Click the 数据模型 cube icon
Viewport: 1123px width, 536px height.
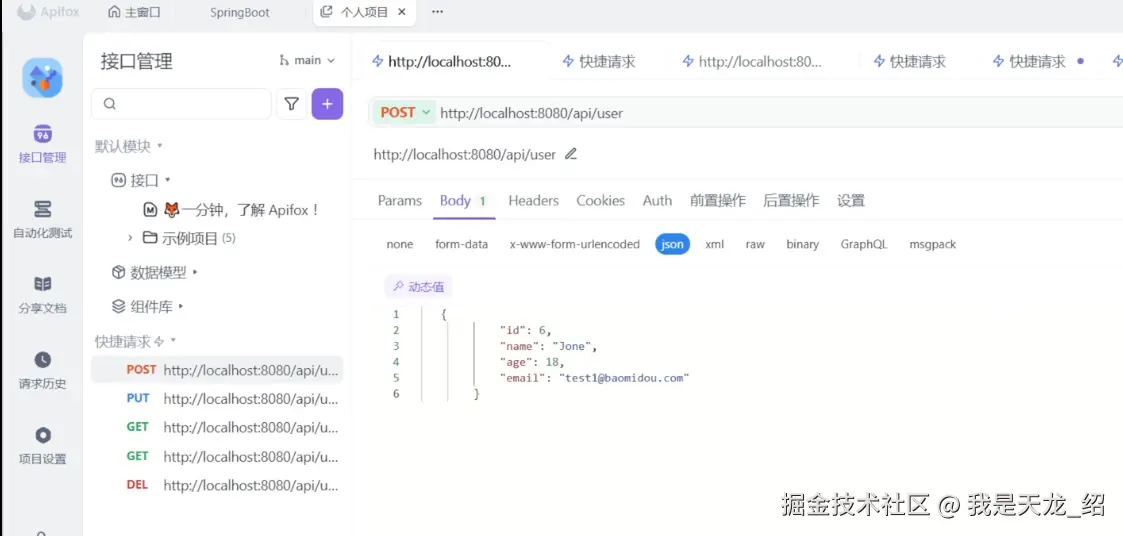tap(118, 272)
